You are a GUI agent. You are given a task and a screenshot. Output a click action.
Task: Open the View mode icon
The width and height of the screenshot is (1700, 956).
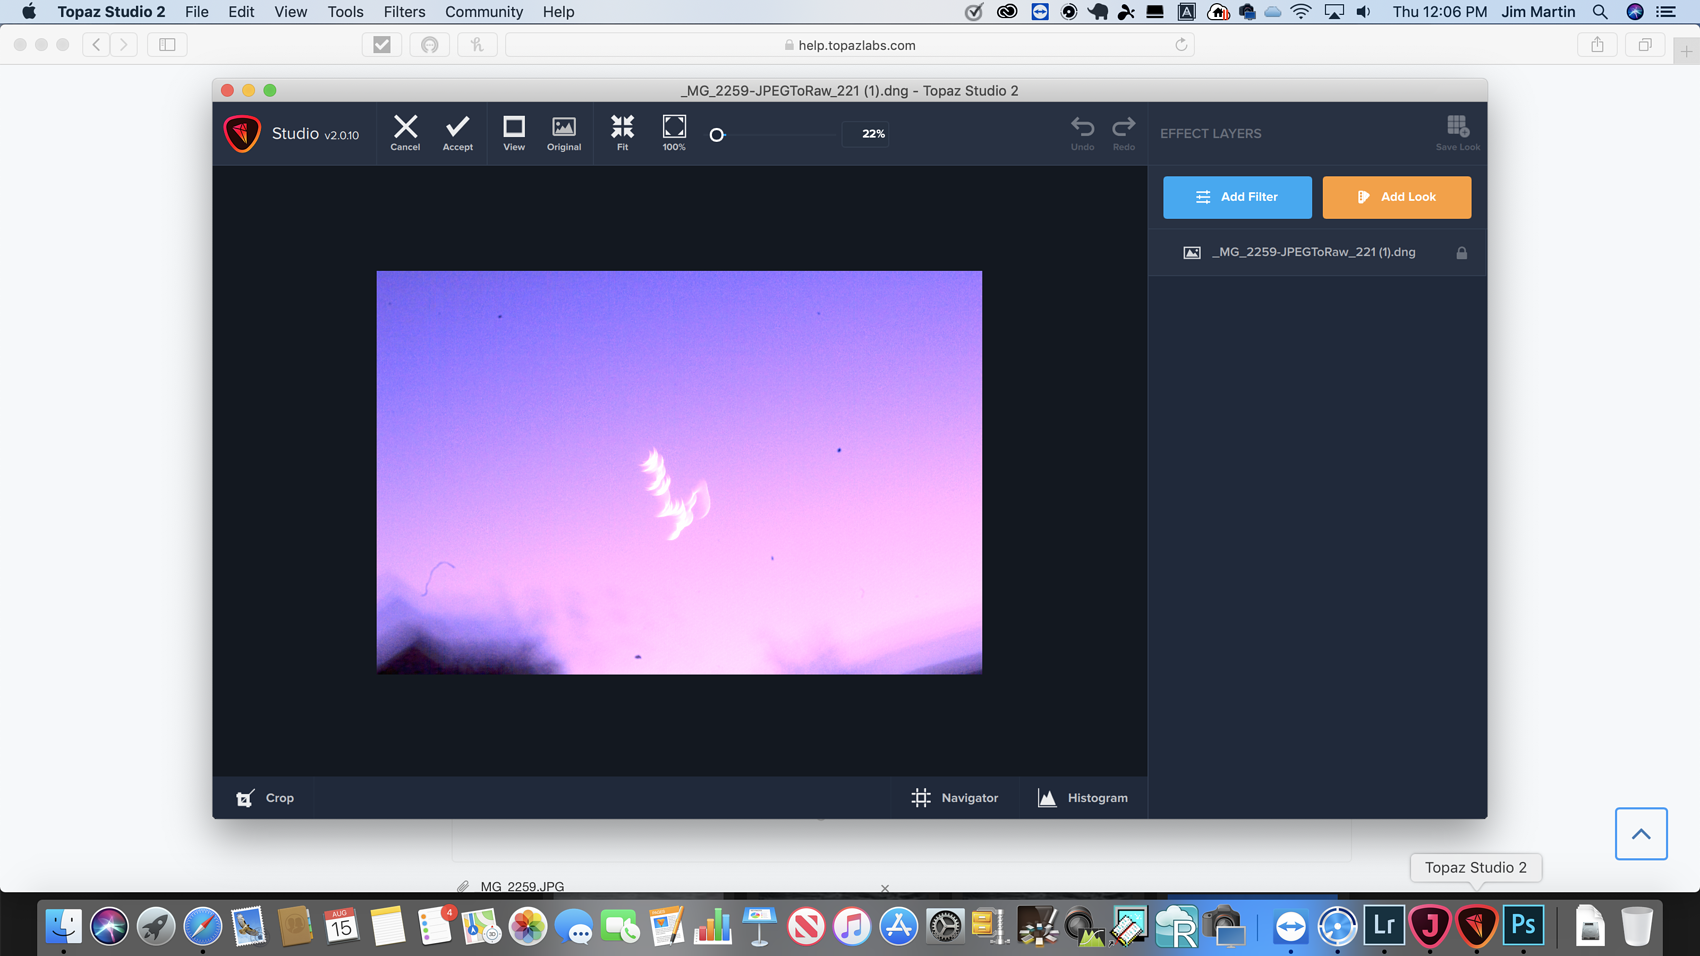[x=514, y=132]
